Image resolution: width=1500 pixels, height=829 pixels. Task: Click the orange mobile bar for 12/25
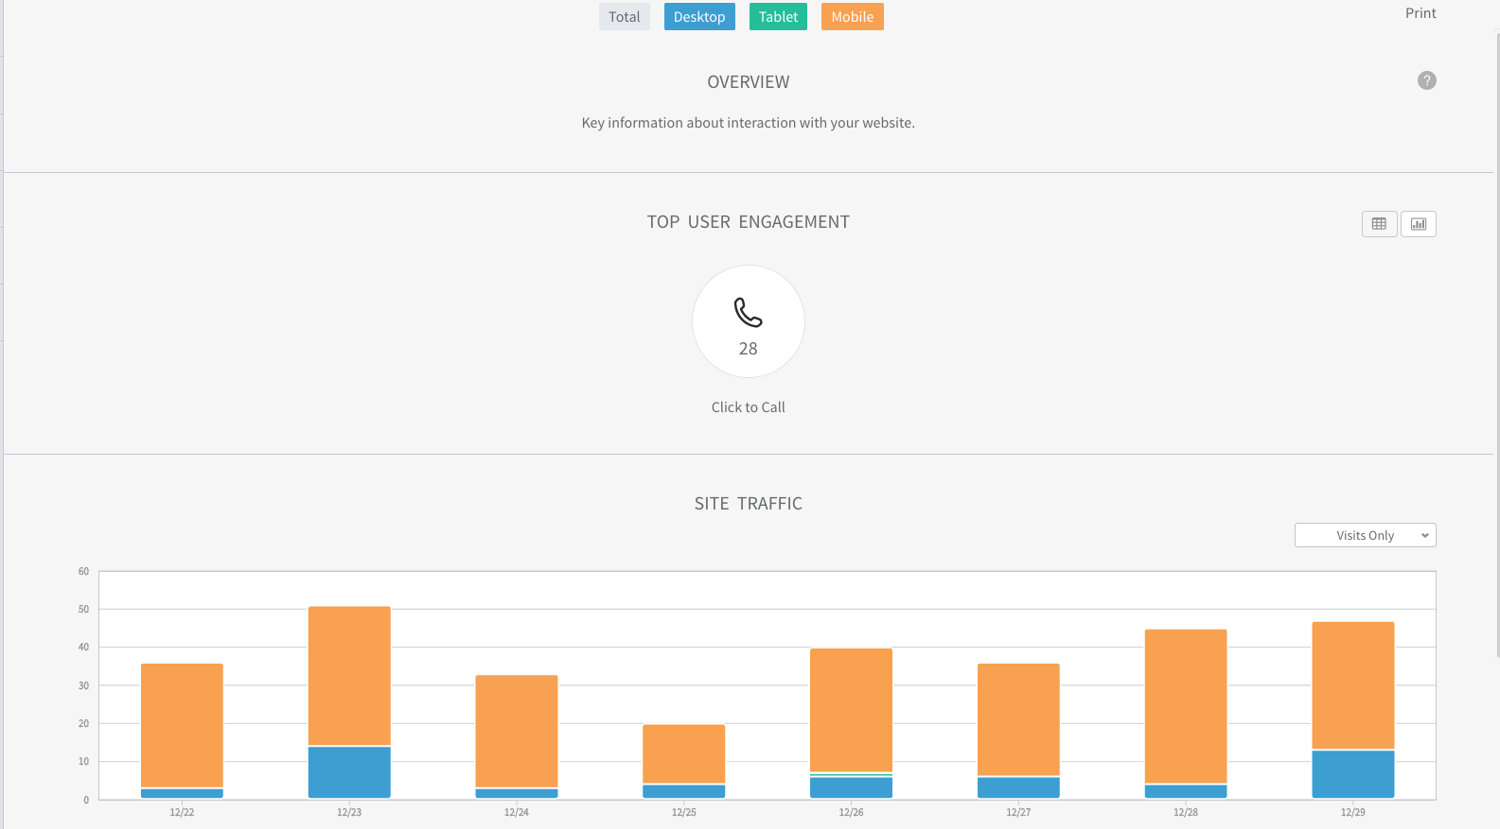point(684,753)
